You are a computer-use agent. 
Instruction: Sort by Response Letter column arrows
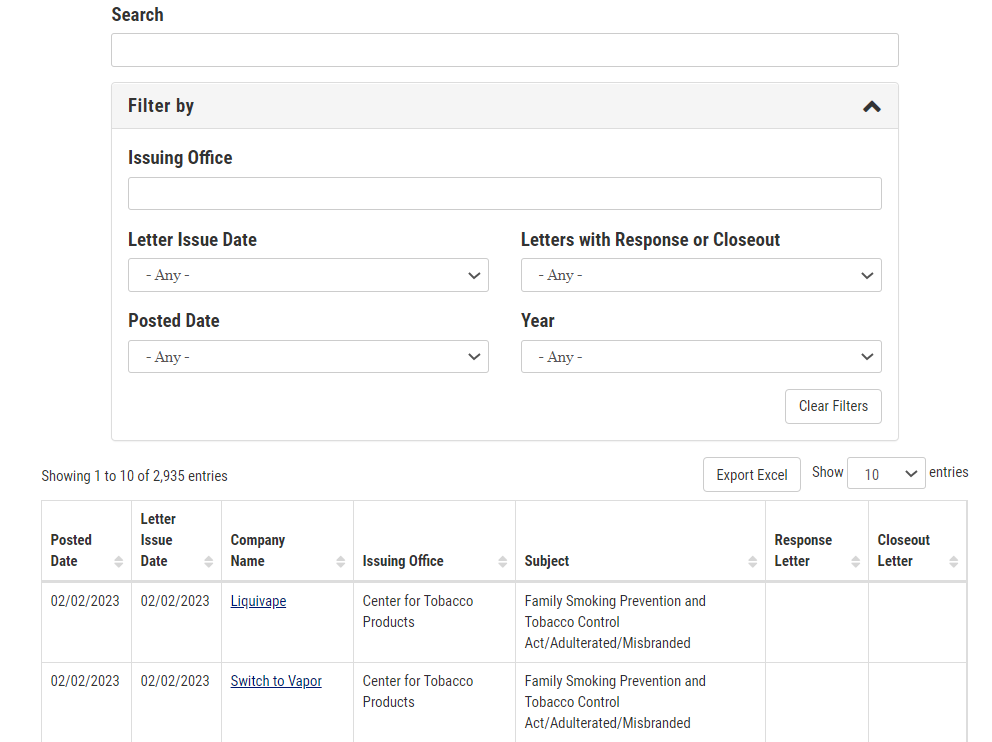pos(855,562)
